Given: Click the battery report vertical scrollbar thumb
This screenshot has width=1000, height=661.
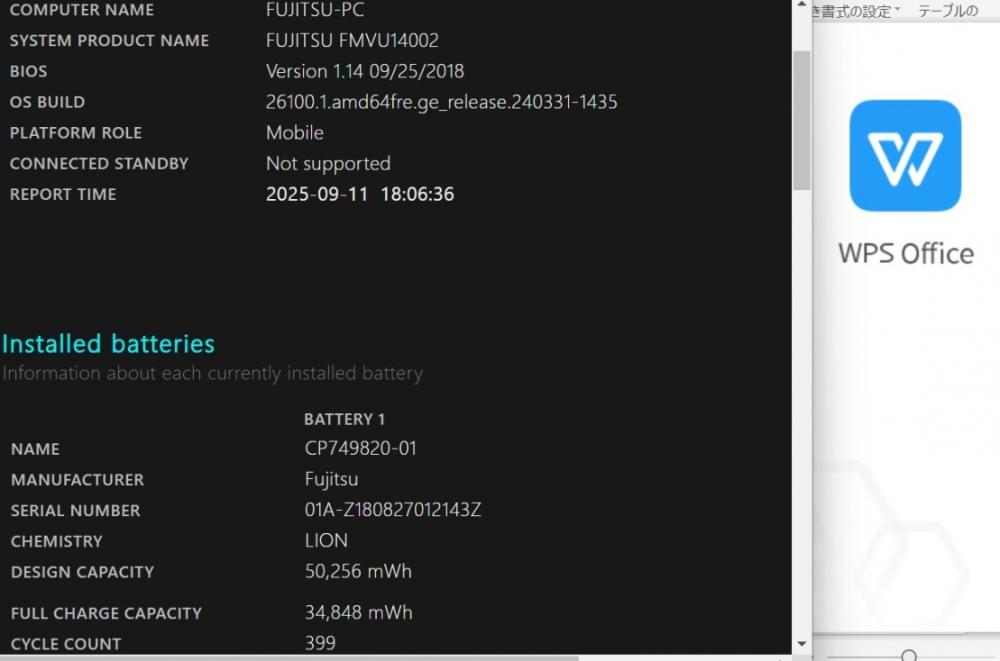Looking at the screenshot, I should [x=802, y=120].
